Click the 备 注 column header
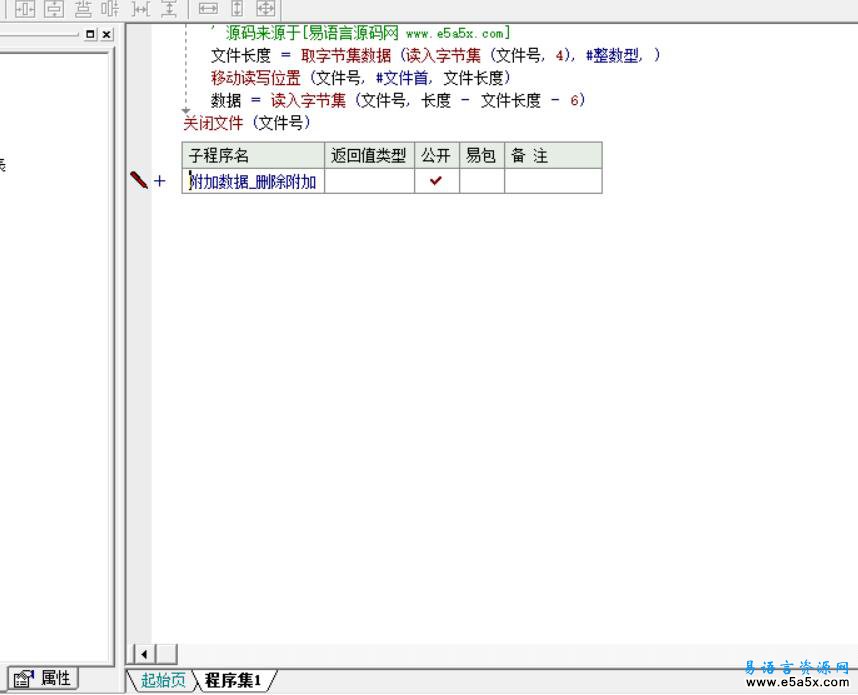Screen dimensions: 858x695 point(553,155)
